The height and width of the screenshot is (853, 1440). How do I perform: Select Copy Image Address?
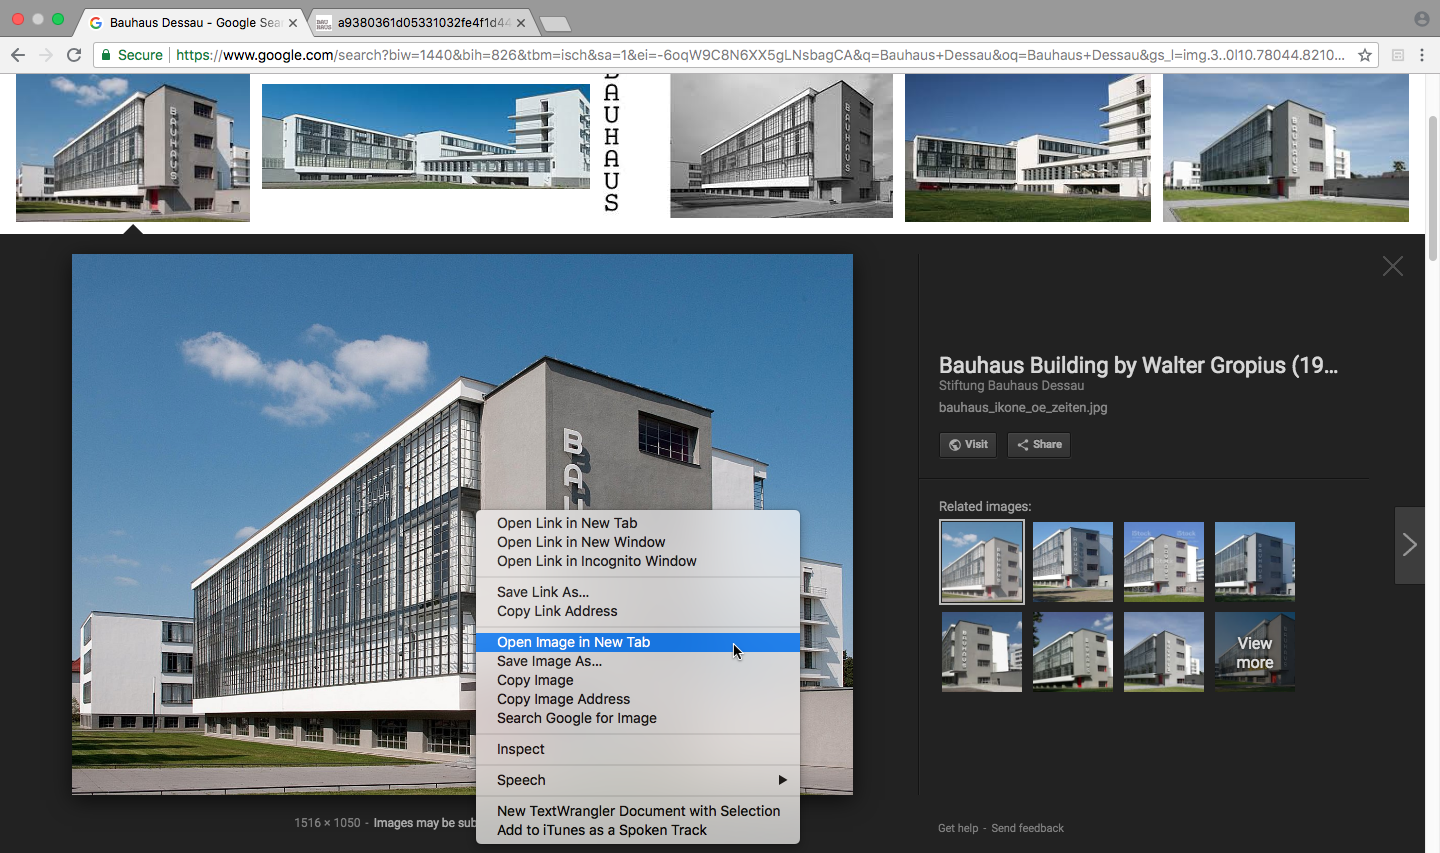tap(563, 699)
